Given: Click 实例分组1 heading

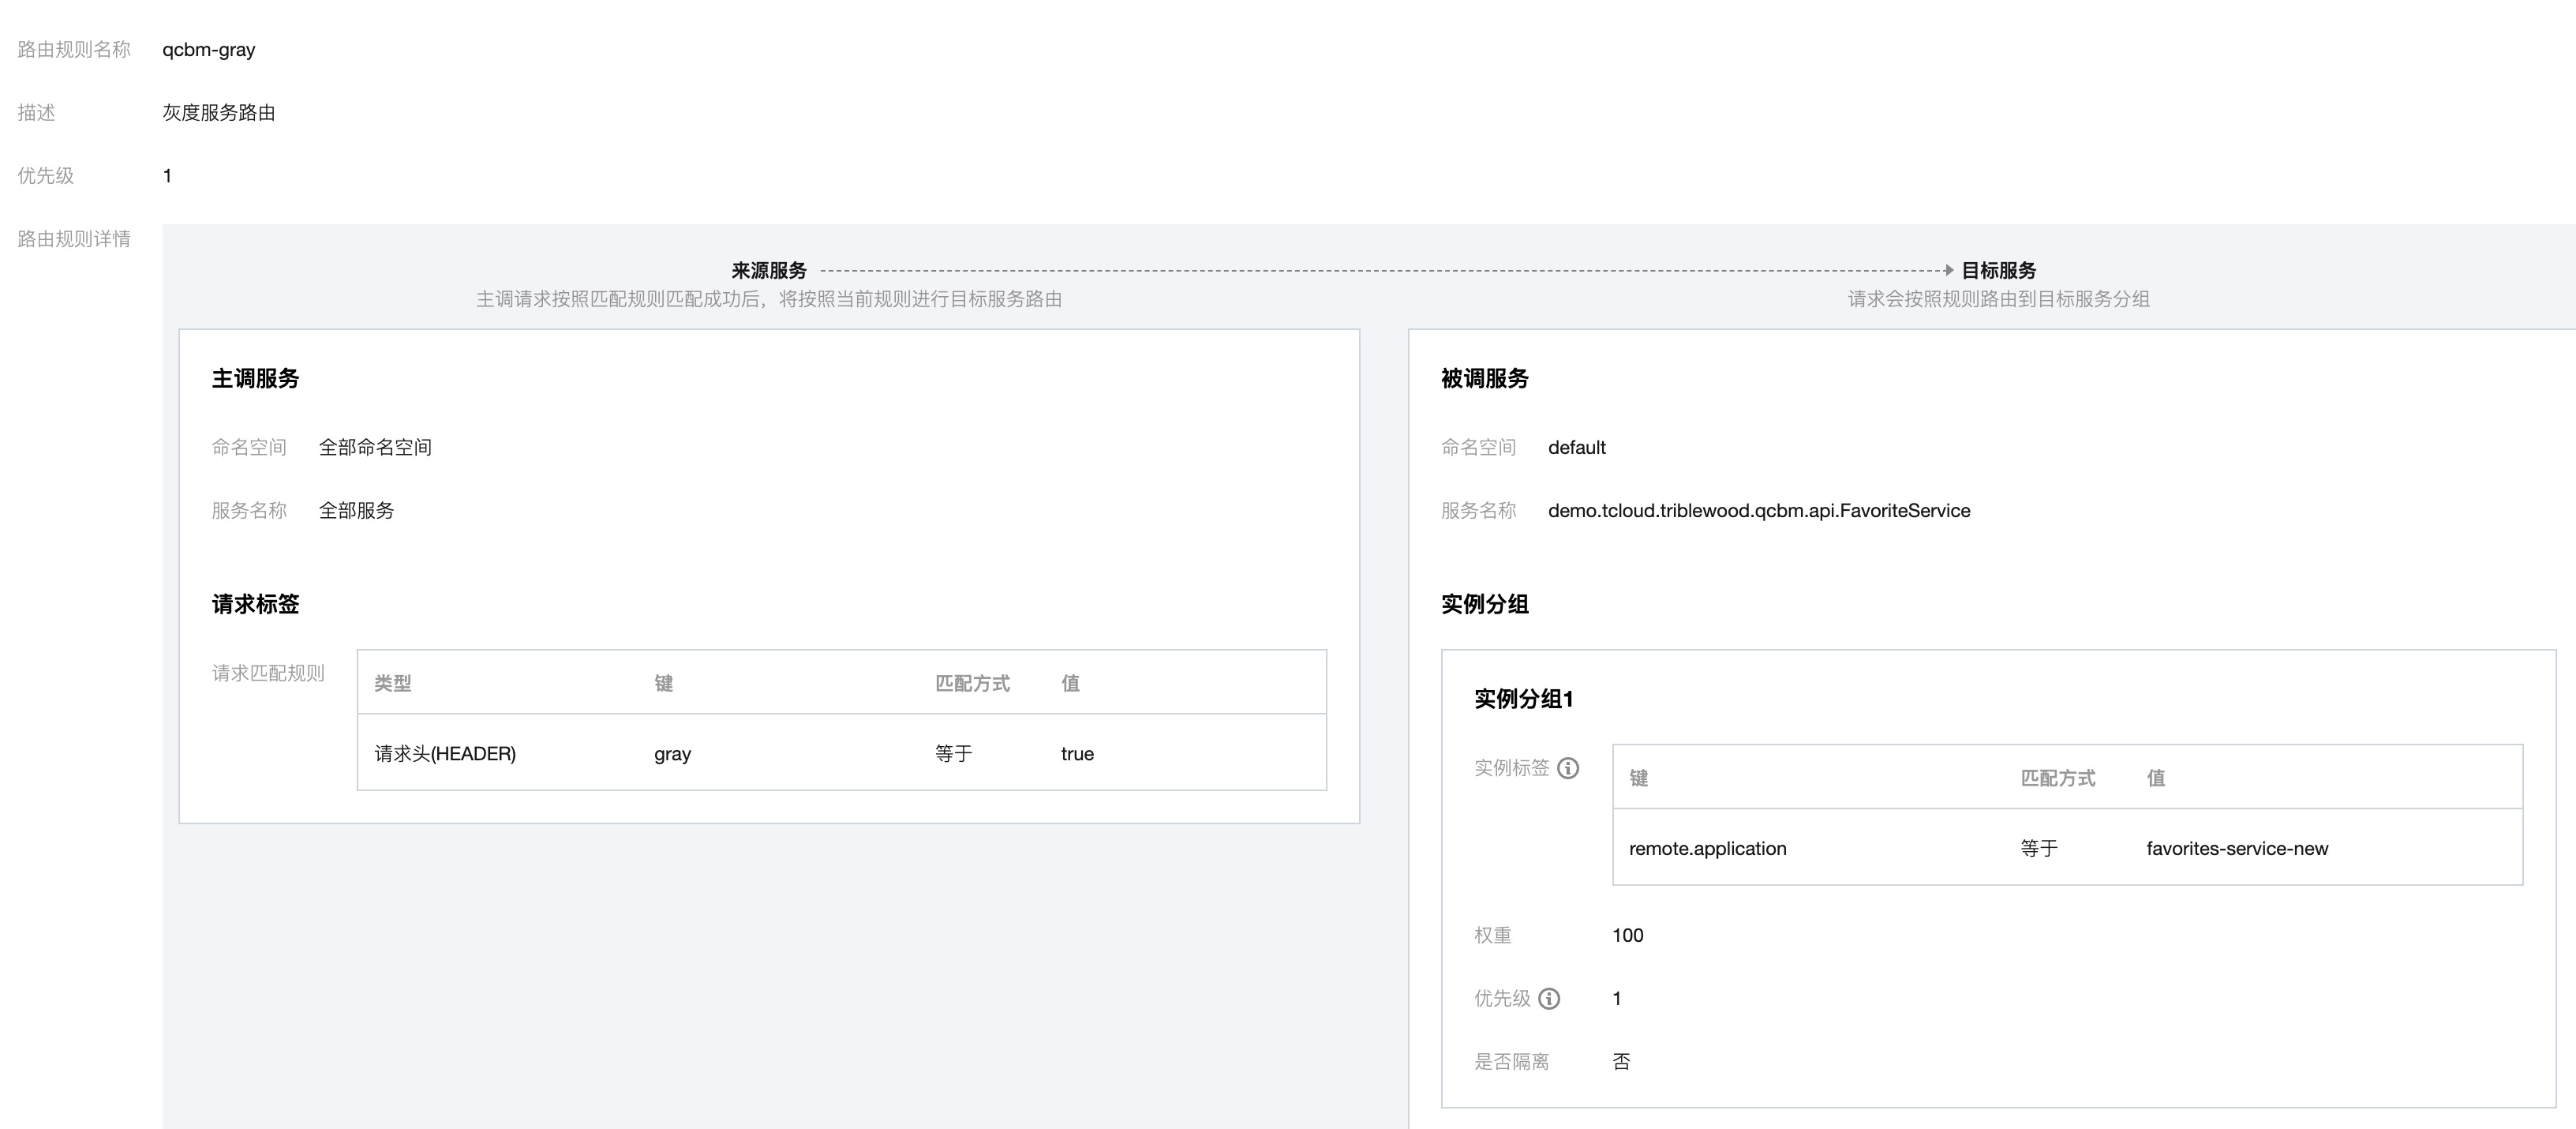Looking at the screenshot, I should pyautogui.click(x=1524, y=699).
